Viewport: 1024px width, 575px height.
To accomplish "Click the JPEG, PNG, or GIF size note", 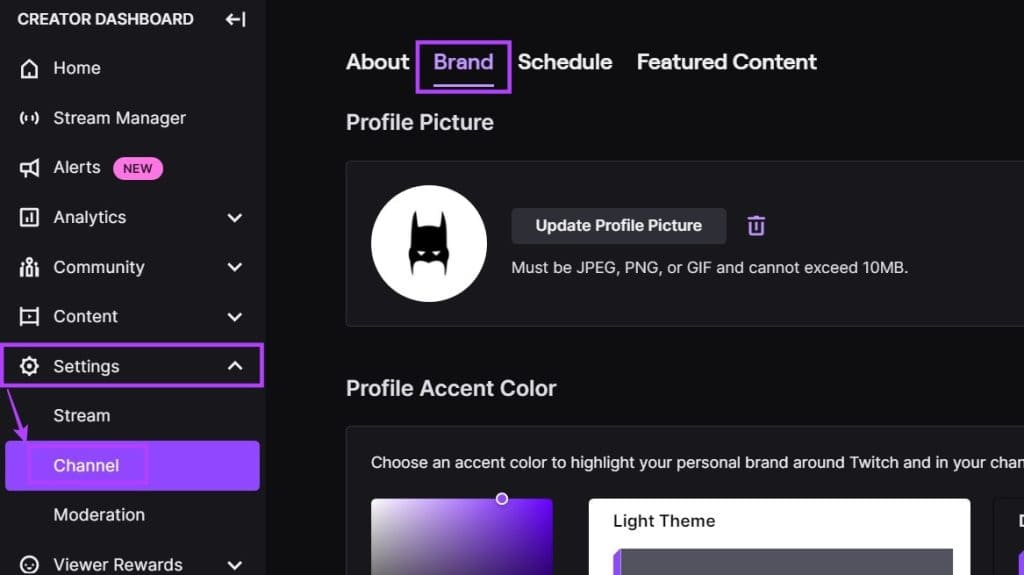I will [x=709, y=268].
